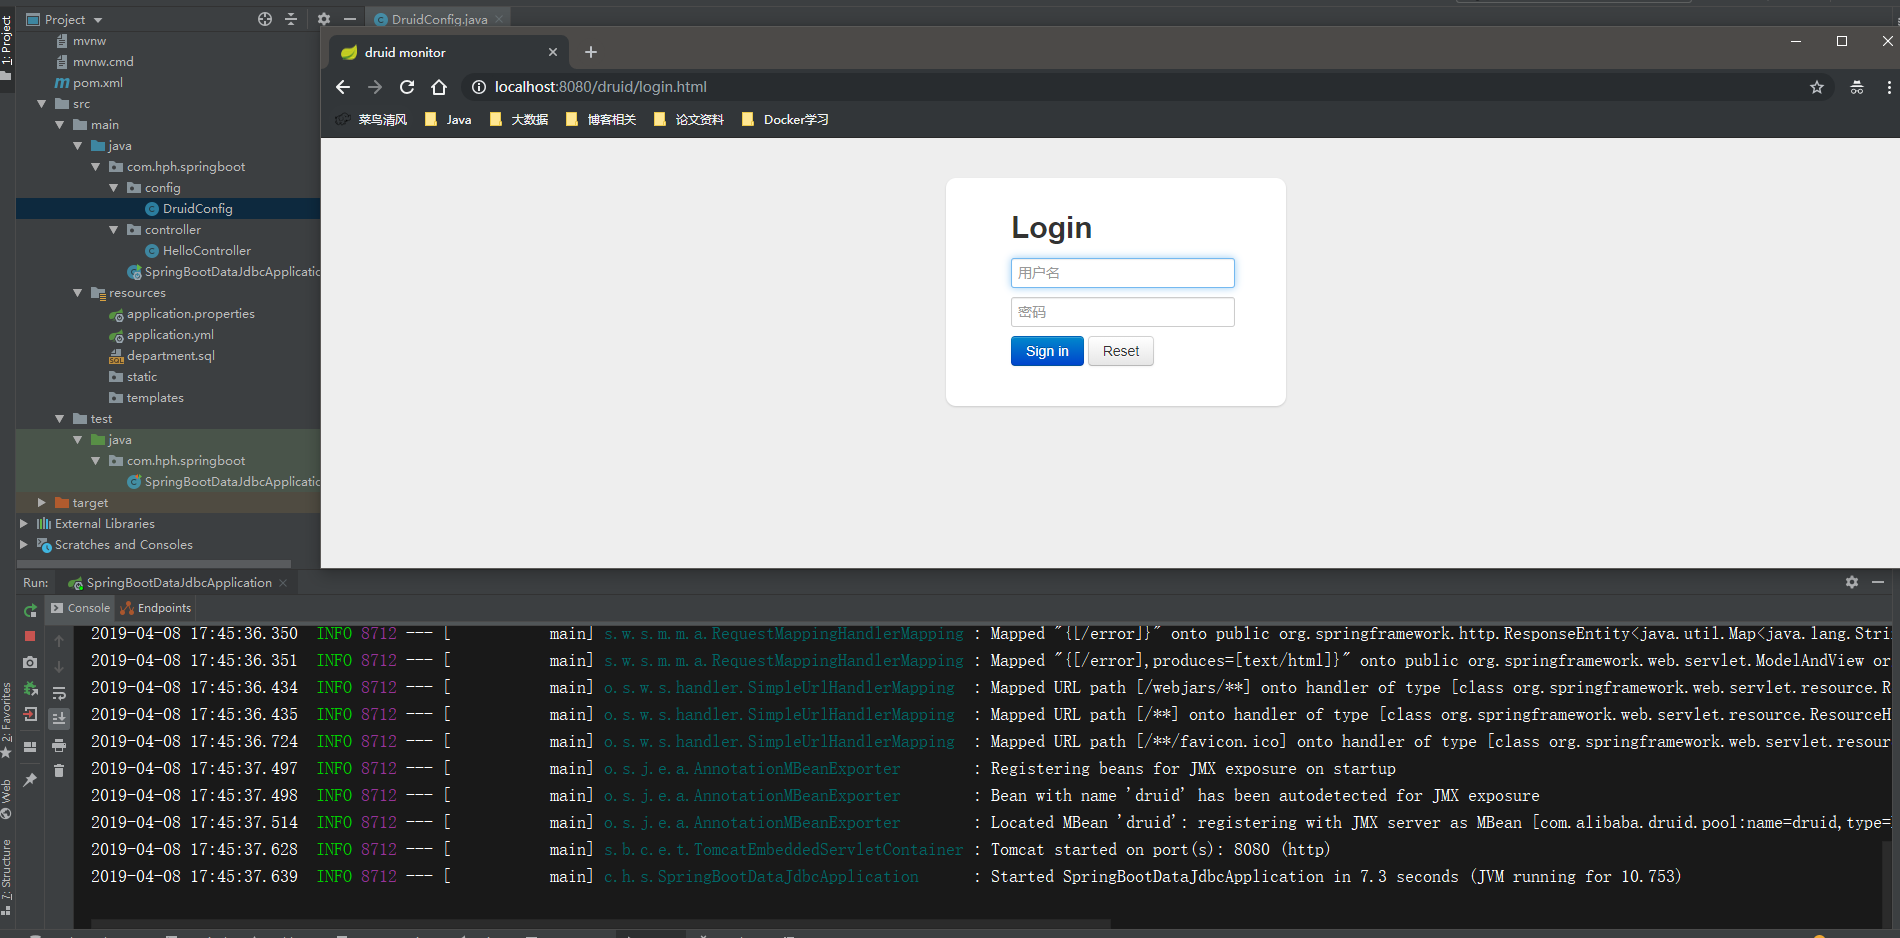Select pom.xml in the project tree
Screen dimensions: 1900x938
point(89,83)
